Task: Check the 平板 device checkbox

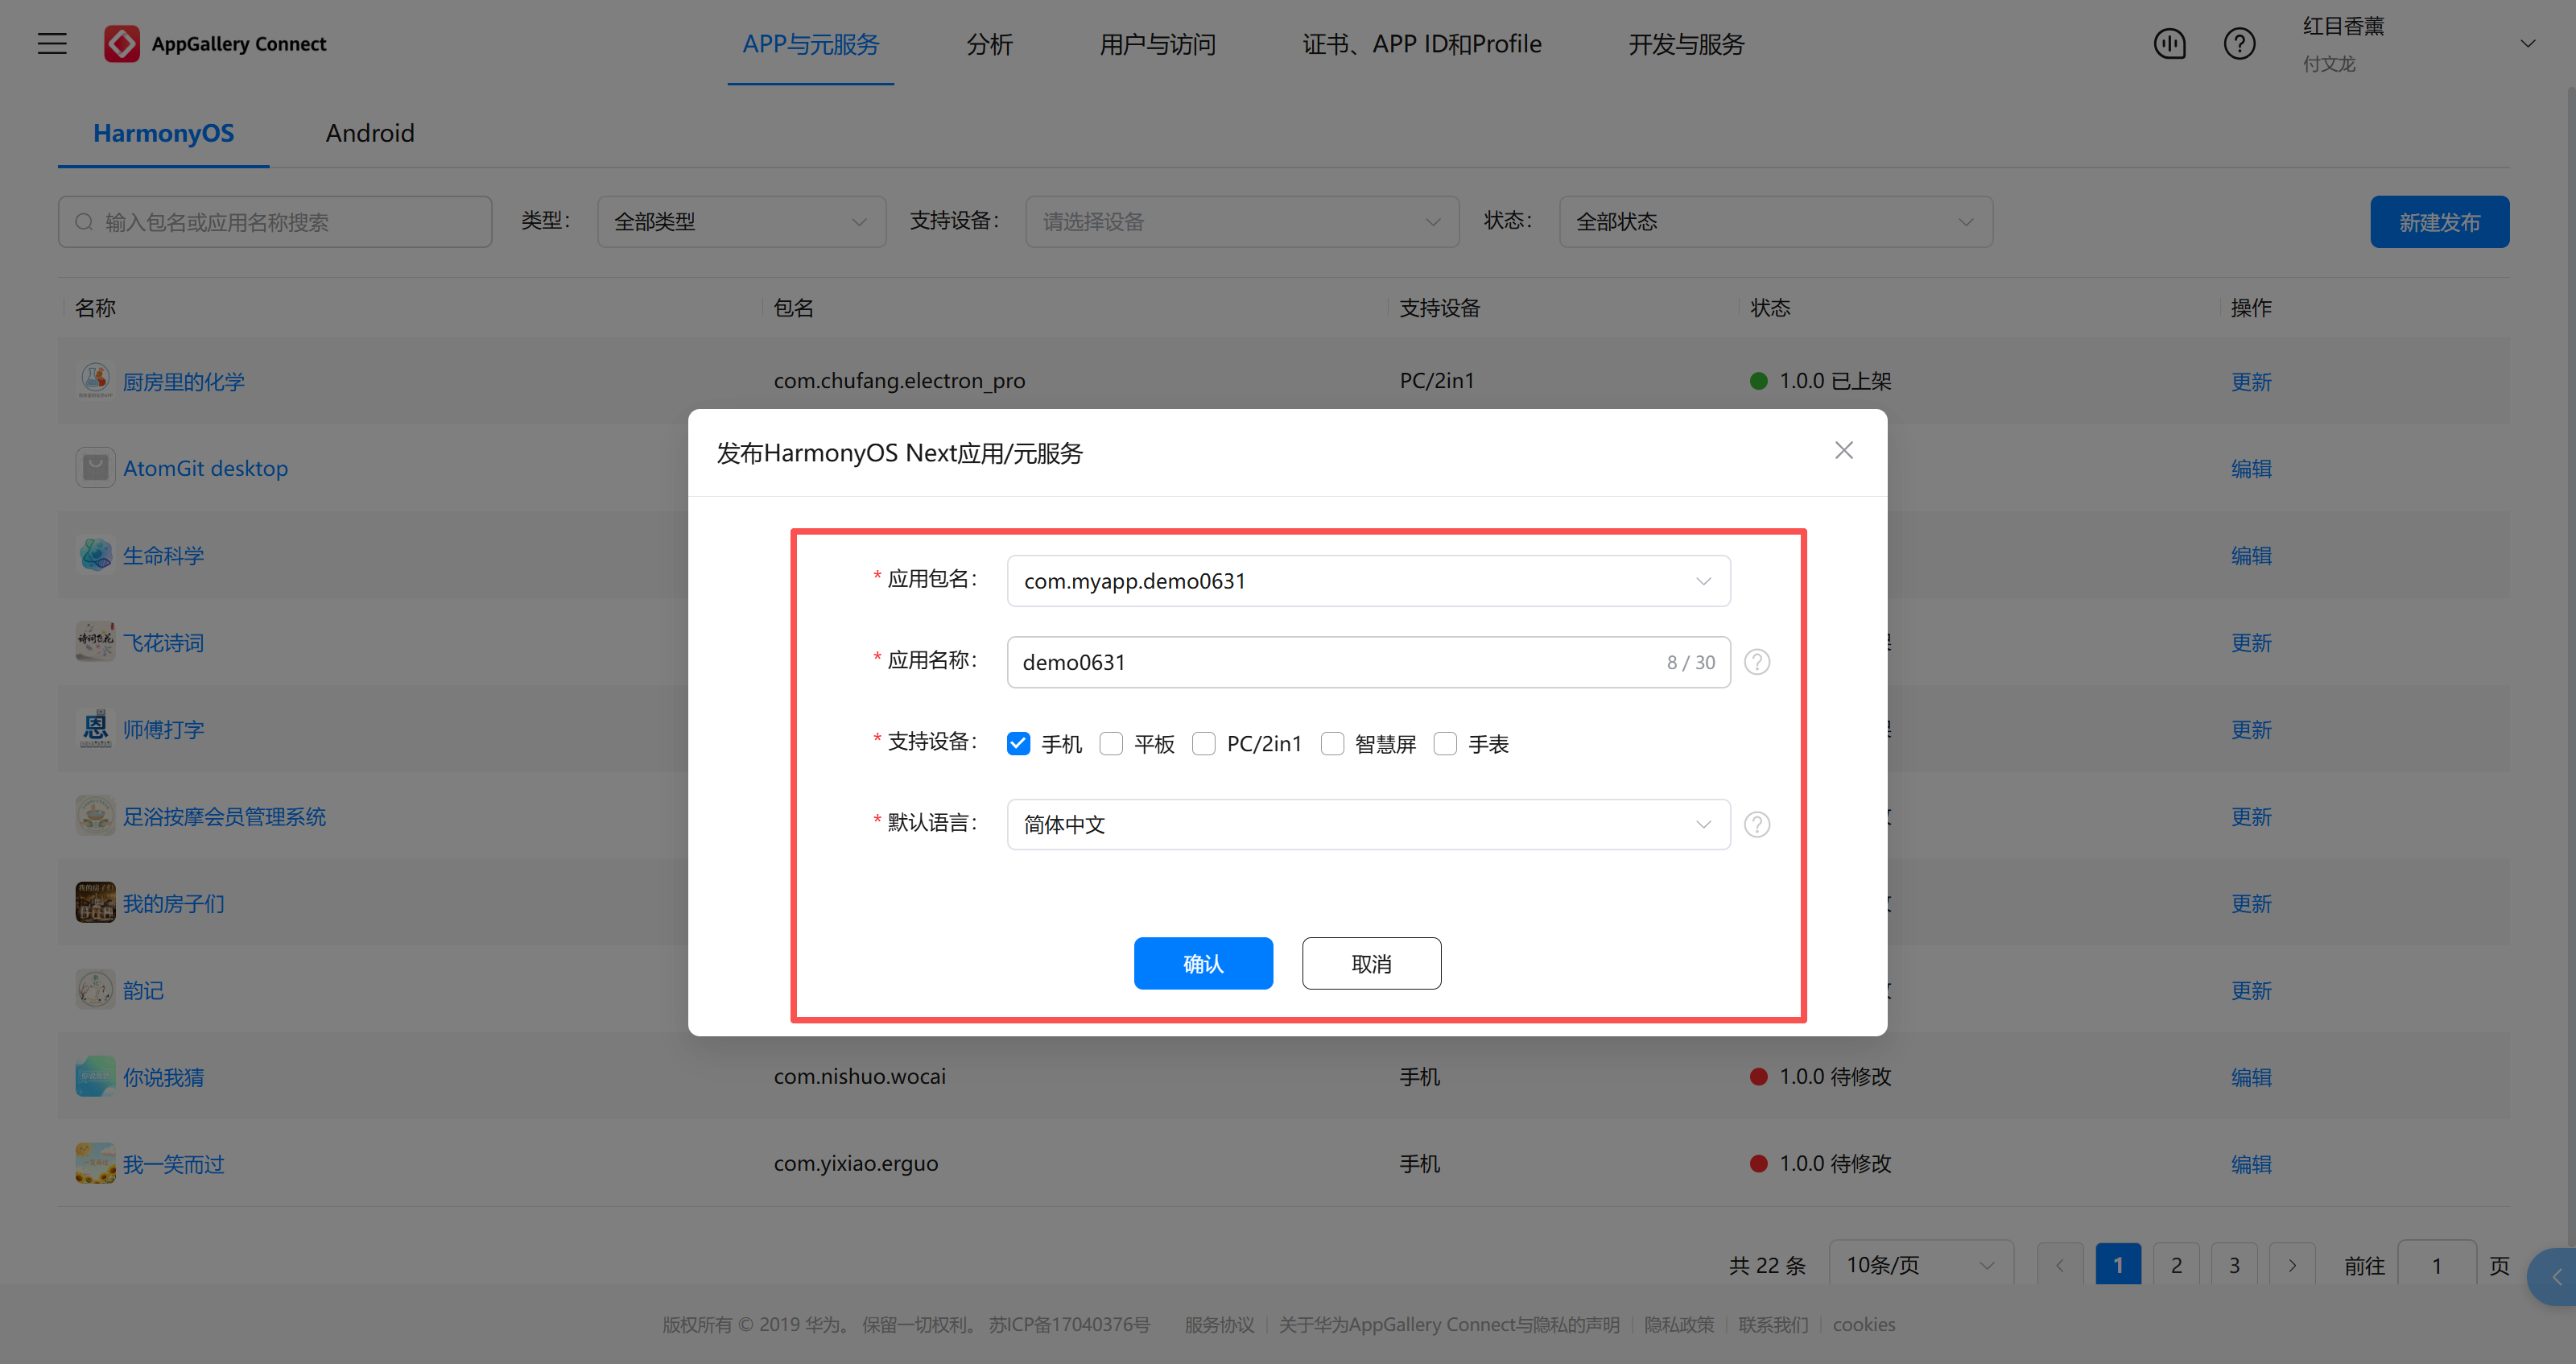Action: pyautogui.click(x=1111, y=743)
